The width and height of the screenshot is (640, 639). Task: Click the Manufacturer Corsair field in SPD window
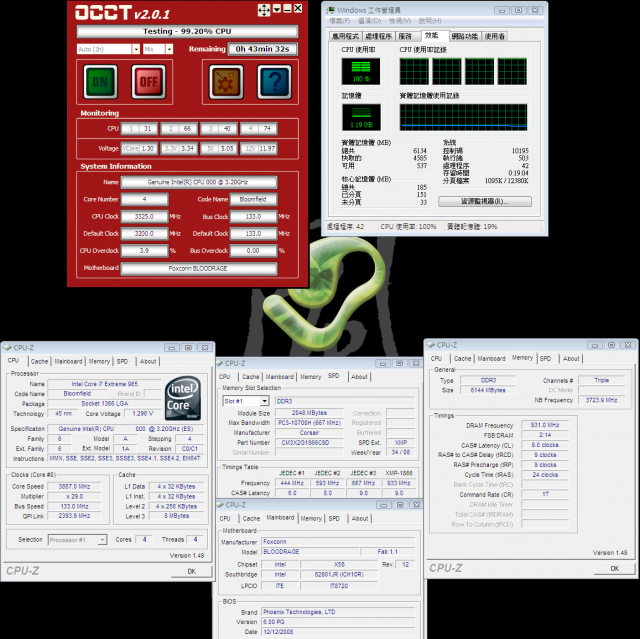tap(309, 433)
